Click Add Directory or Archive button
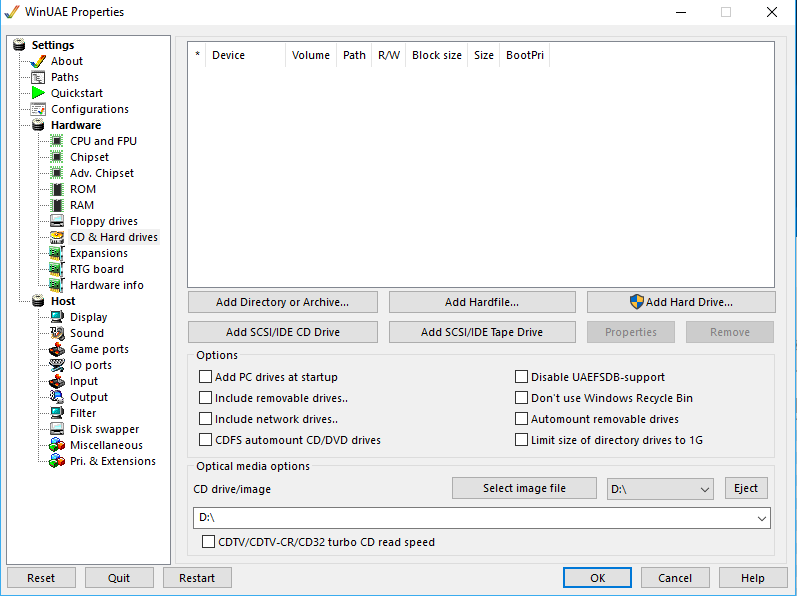The image size is (798, 596). pyautogui.click(x=282, y=302)
